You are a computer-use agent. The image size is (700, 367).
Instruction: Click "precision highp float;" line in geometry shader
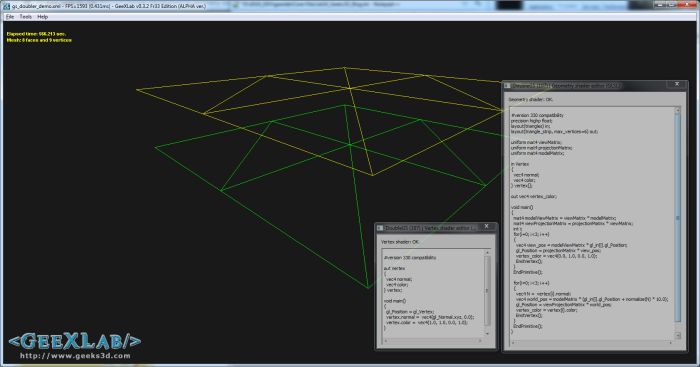coord(532,121)
